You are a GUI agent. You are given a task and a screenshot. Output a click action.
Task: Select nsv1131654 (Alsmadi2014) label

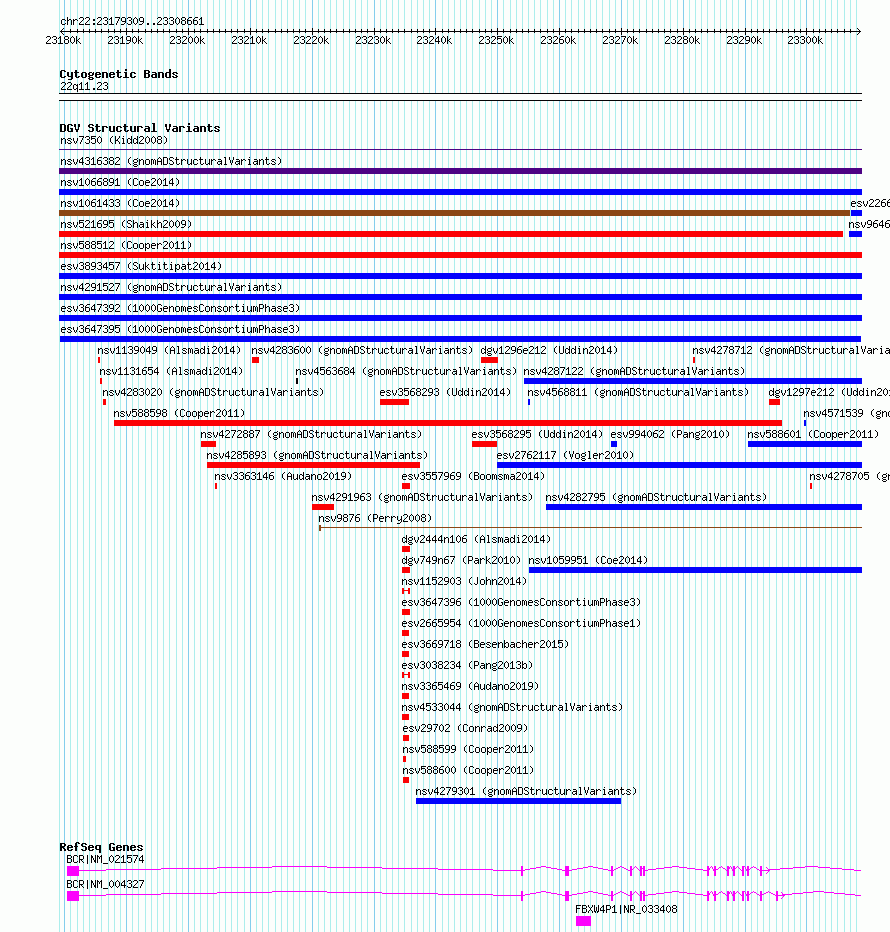171,371
